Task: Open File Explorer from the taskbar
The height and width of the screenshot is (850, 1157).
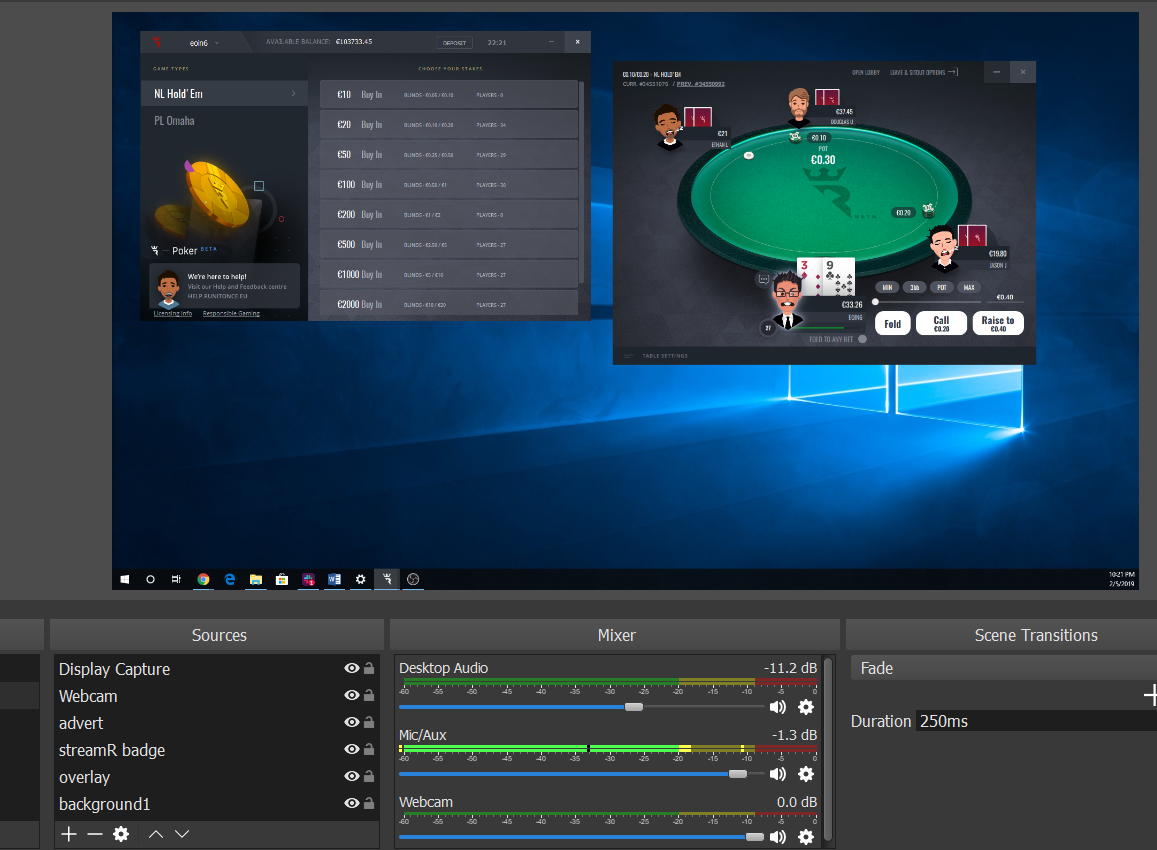Action: [255, 579]
